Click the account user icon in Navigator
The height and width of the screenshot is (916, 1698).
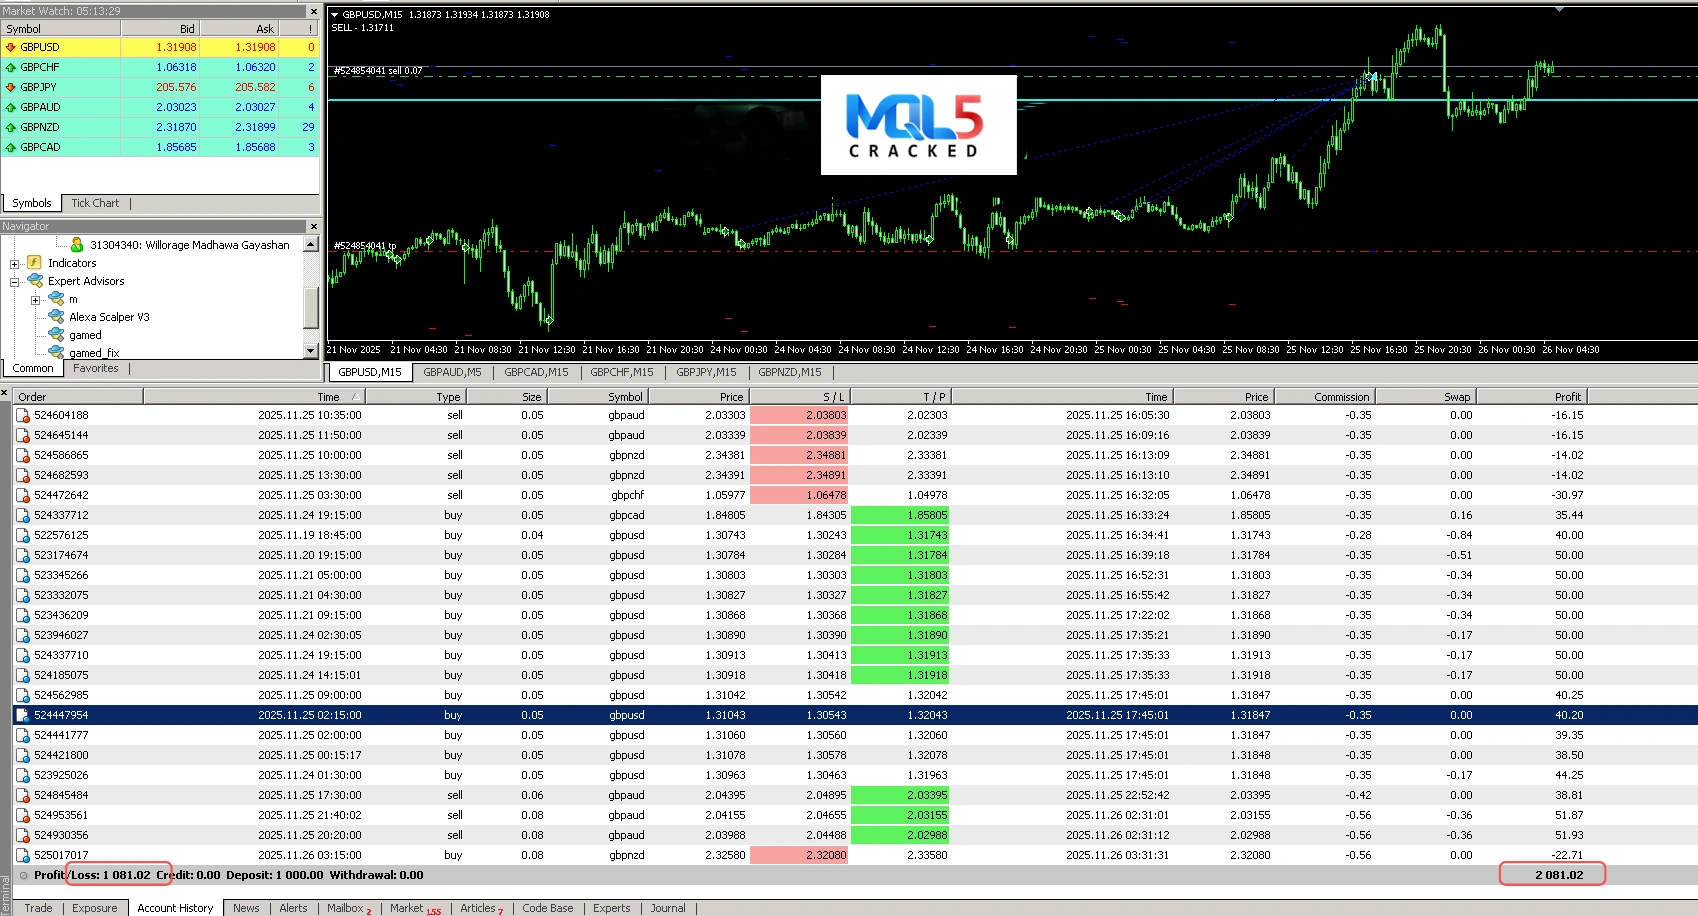(77, 245)
